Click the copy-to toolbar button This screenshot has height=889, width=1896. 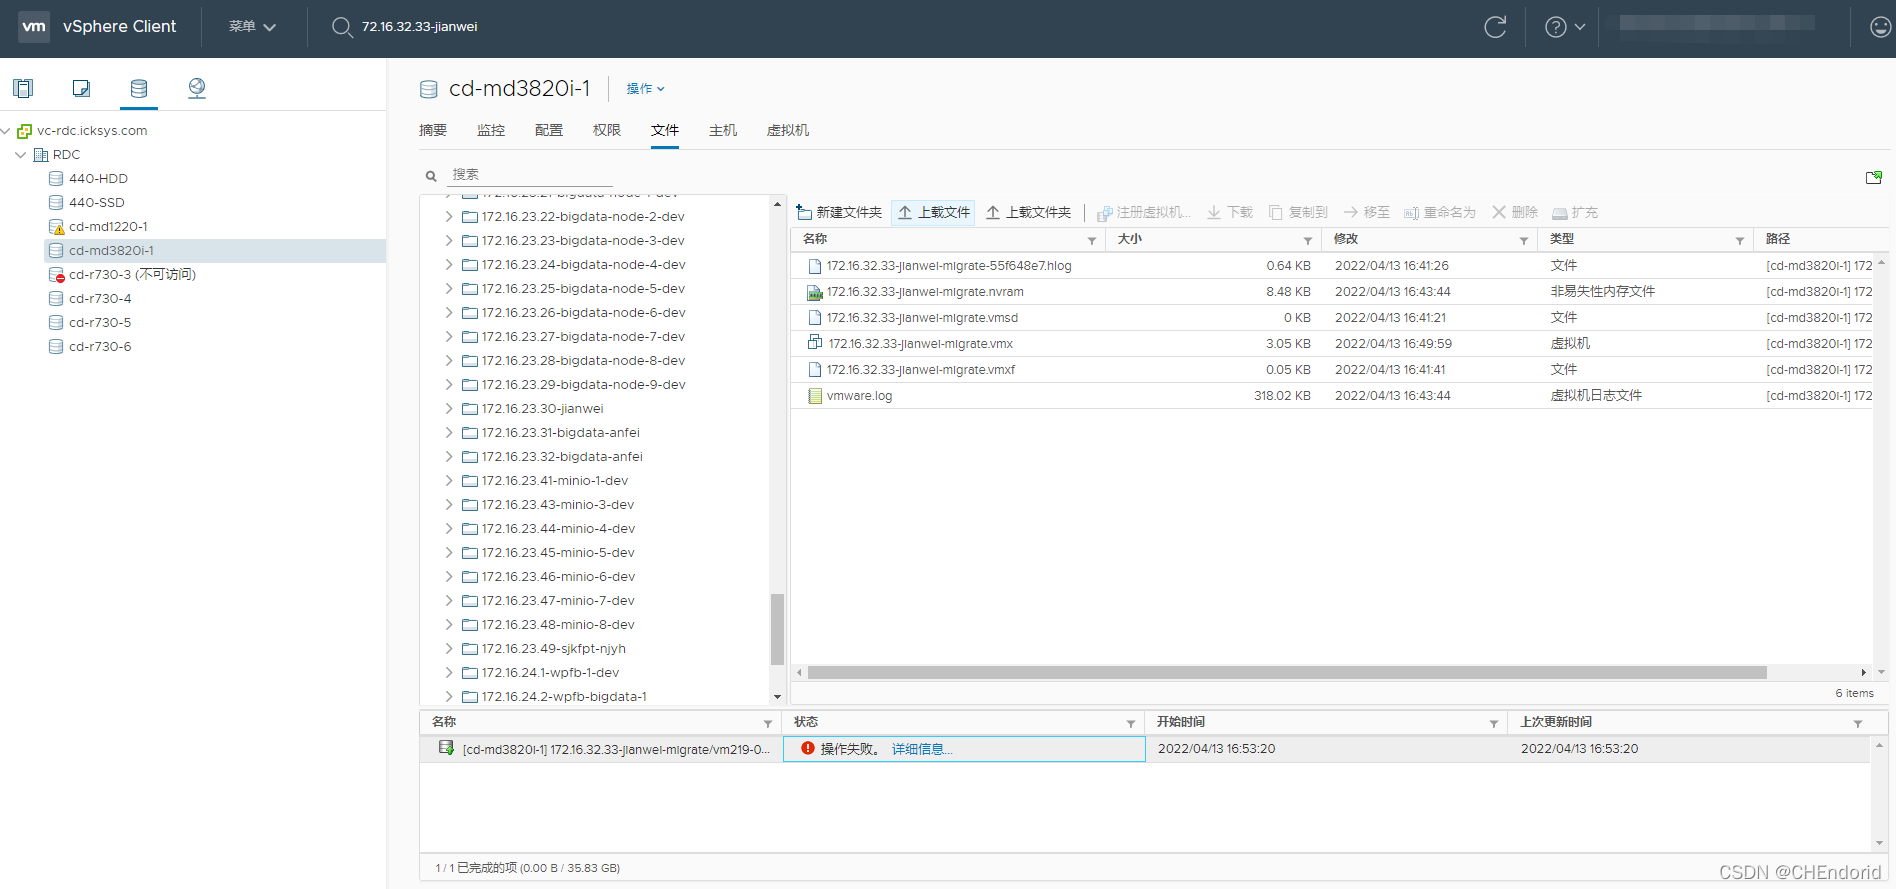(x=1298, y=212)
